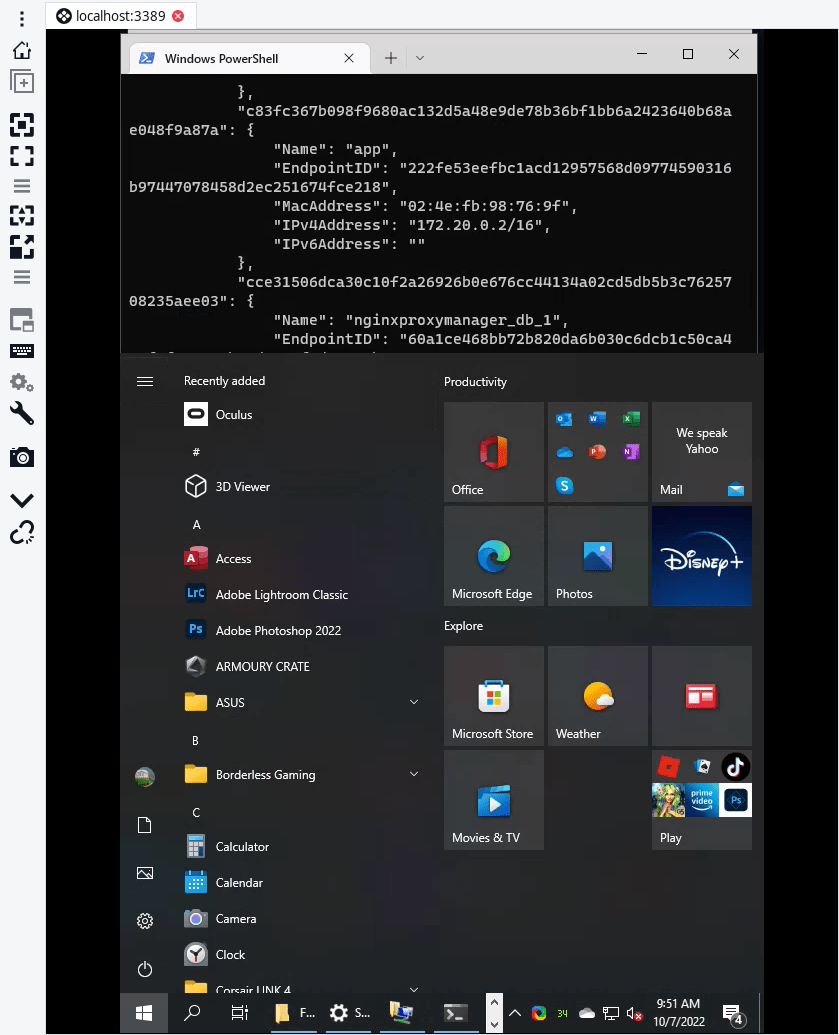Toggle Task View from the taskbar
Image resolution: width=839 pixels, height=1035 pixels.
pos(239,1013)
